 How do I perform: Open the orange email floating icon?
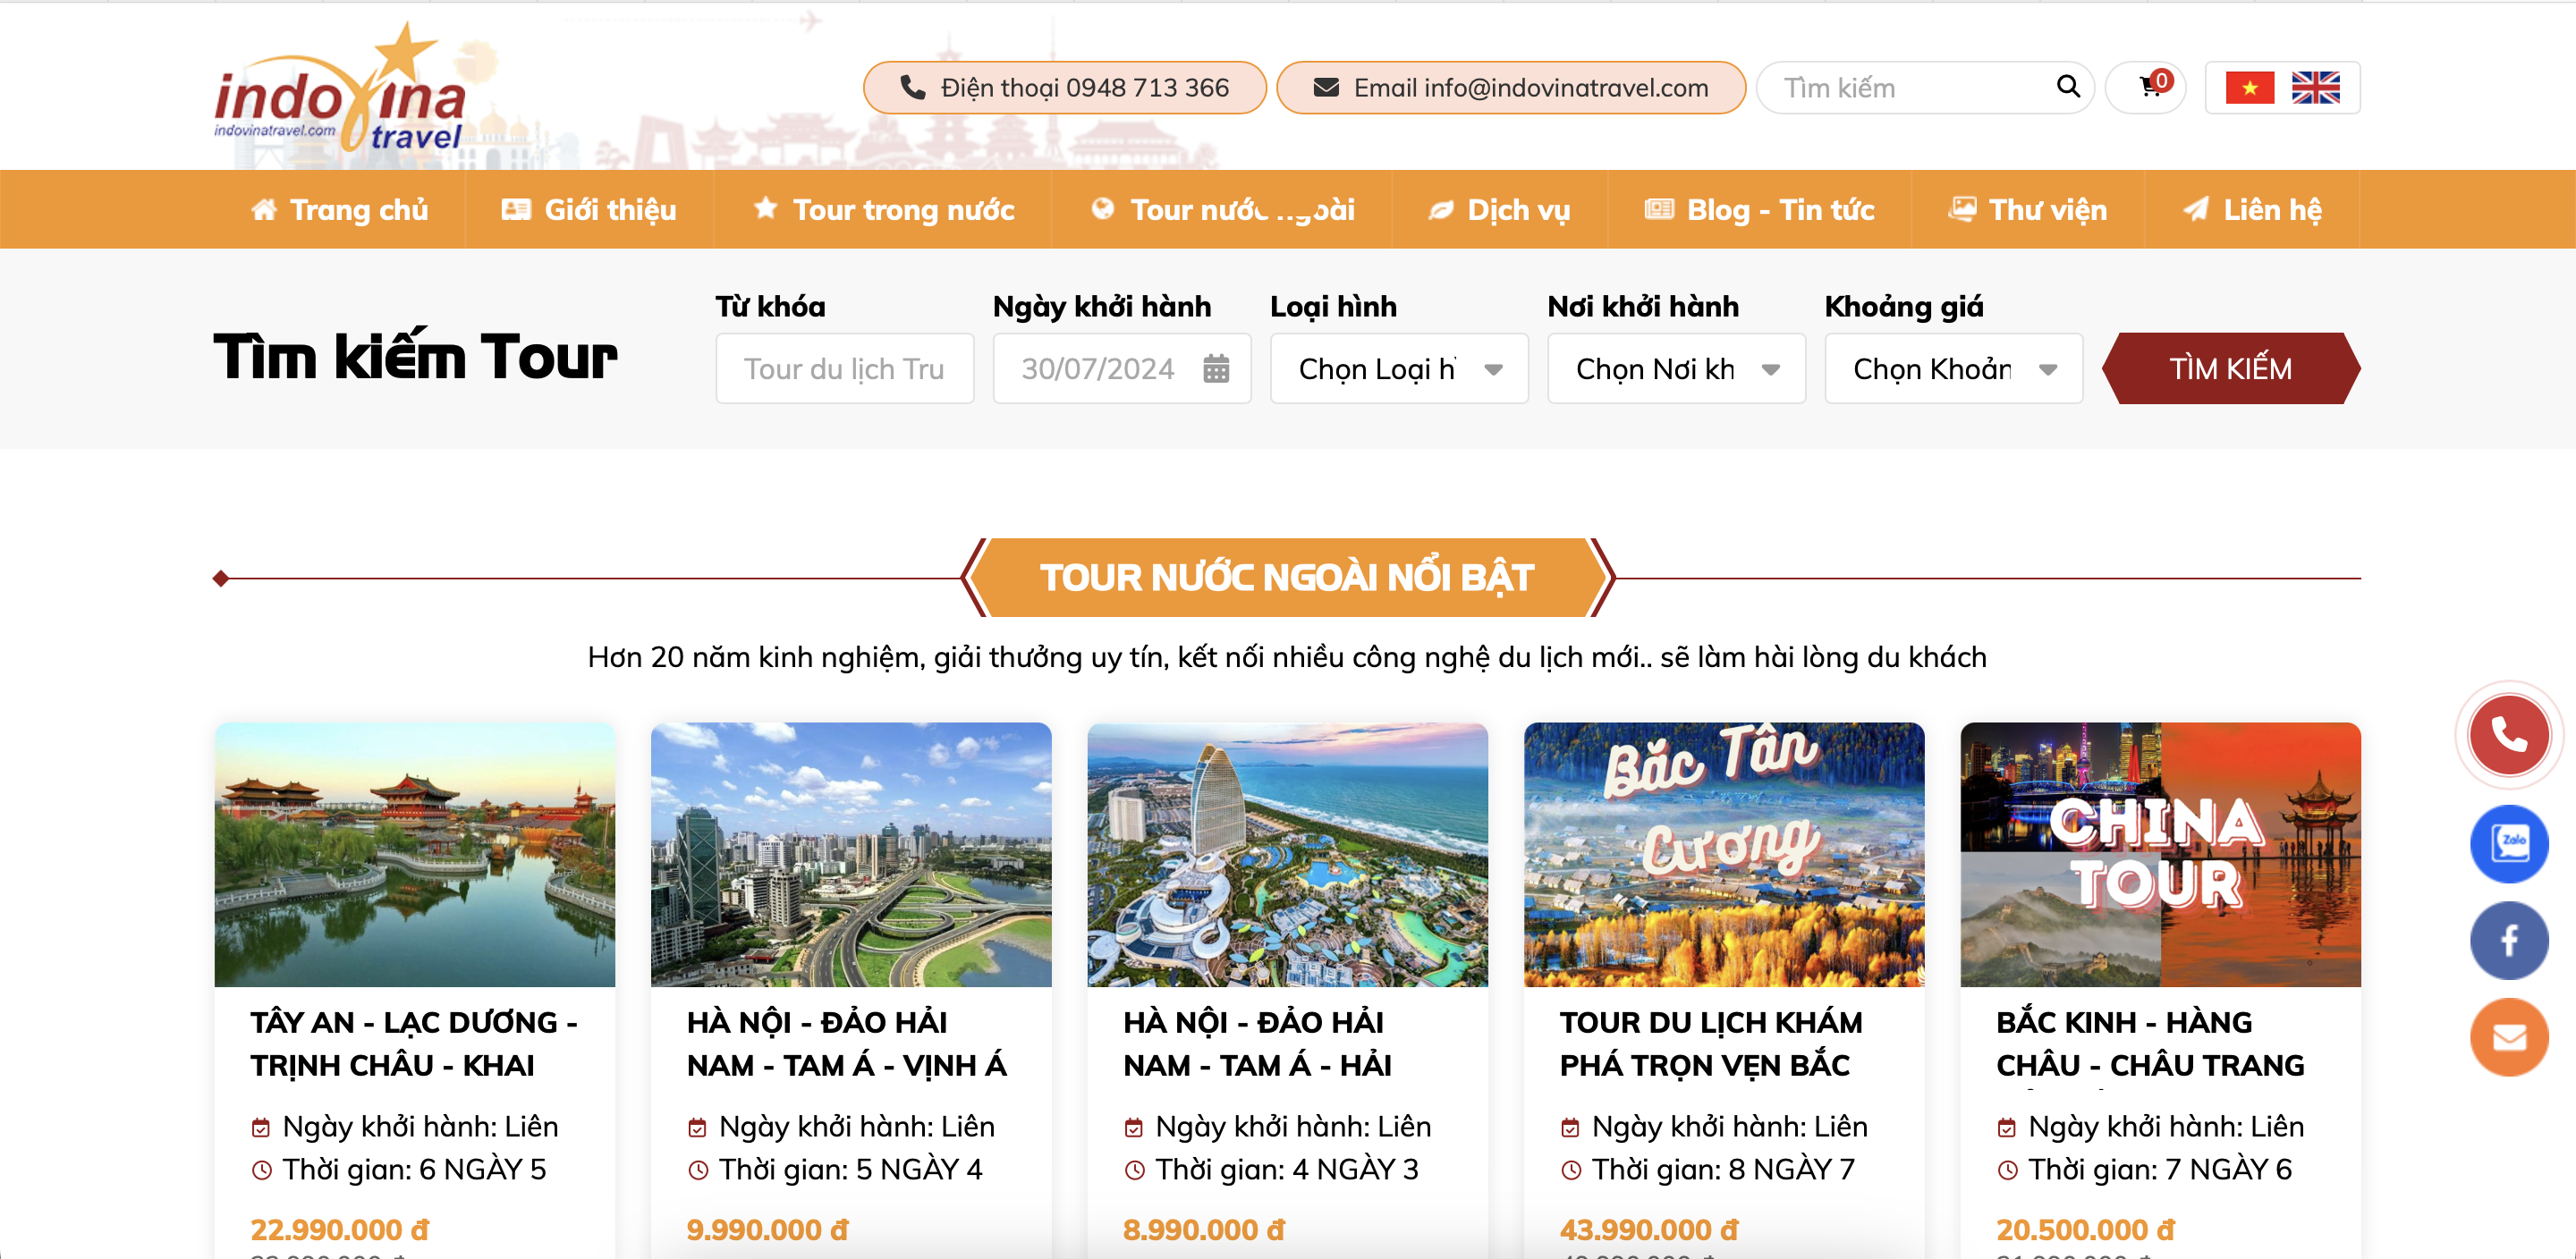[2508, 1037]
